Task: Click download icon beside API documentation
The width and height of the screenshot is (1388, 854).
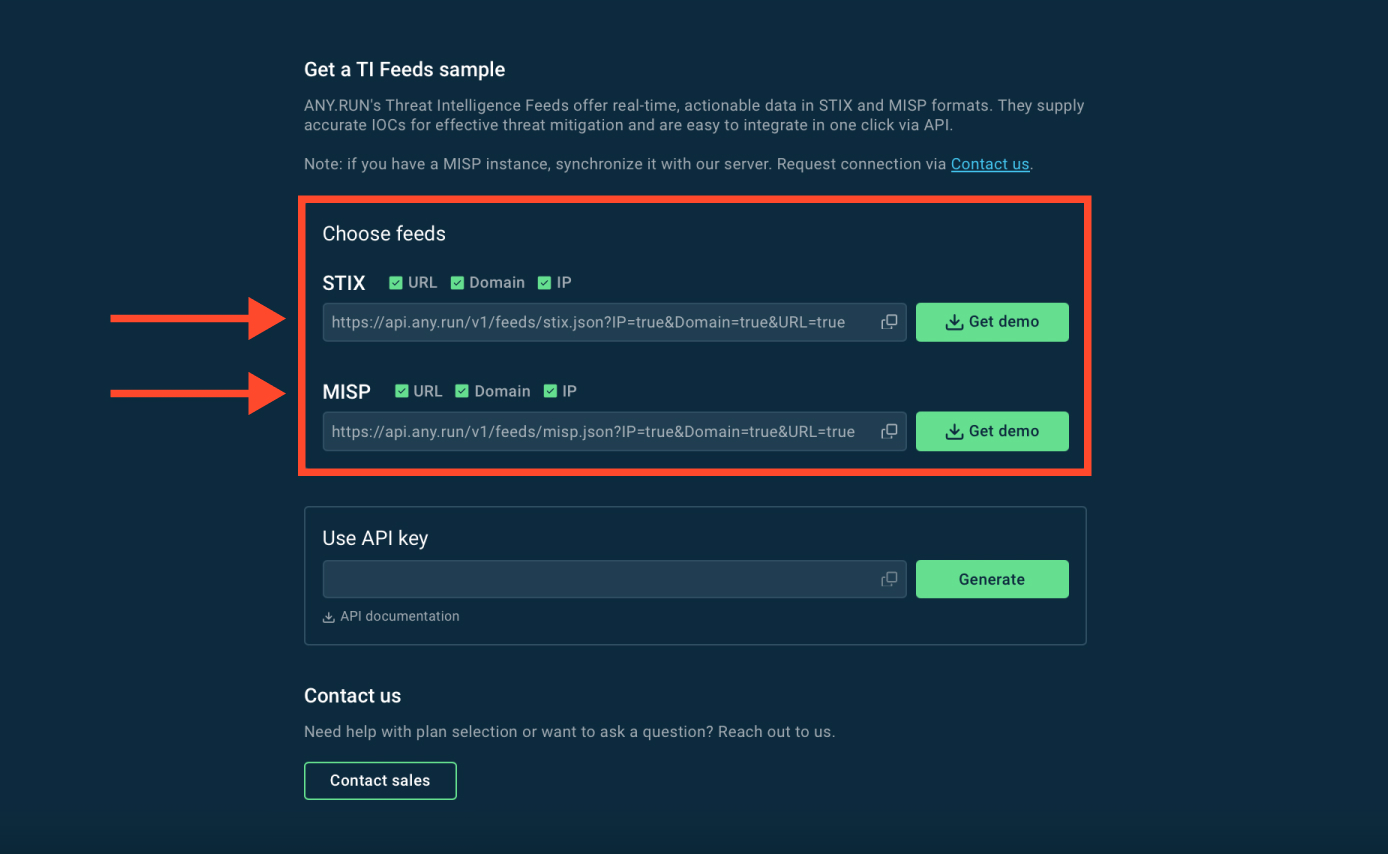Action: coord(328,617)
